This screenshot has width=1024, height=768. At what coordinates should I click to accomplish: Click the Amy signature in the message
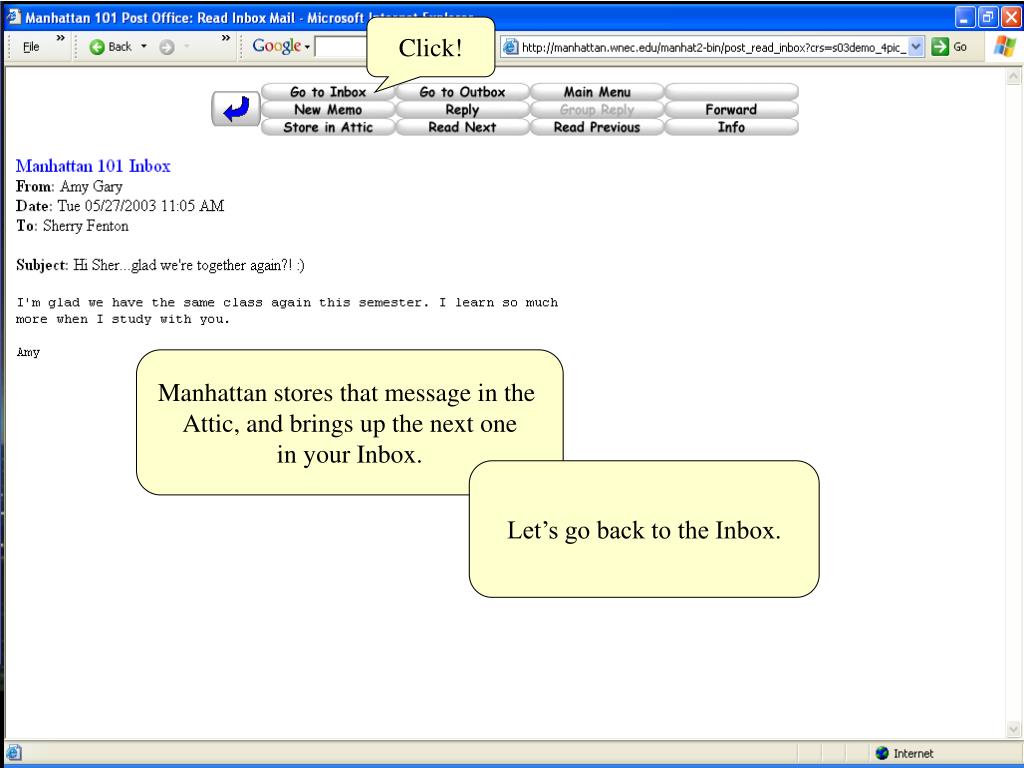28,353
